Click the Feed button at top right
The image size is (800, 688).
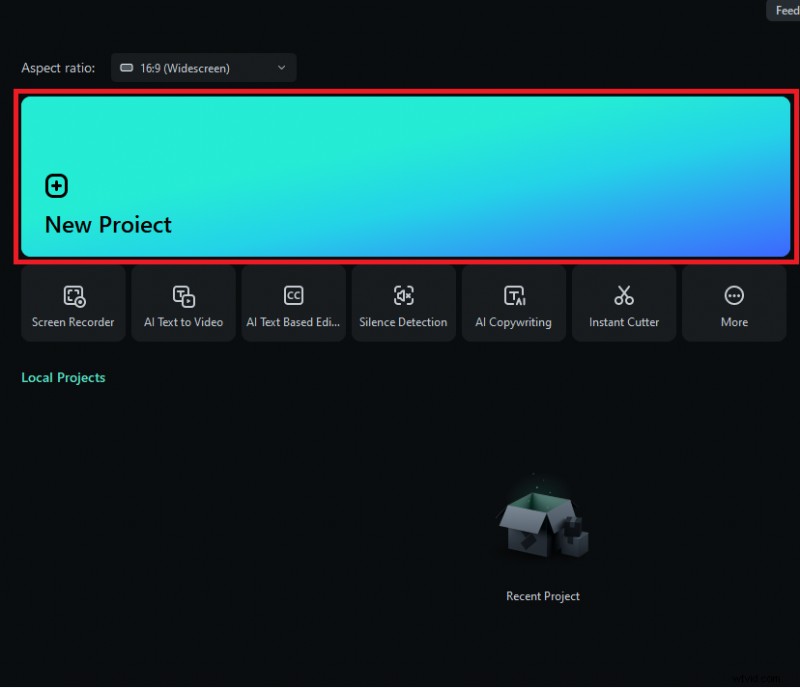(x=786, y=11)
